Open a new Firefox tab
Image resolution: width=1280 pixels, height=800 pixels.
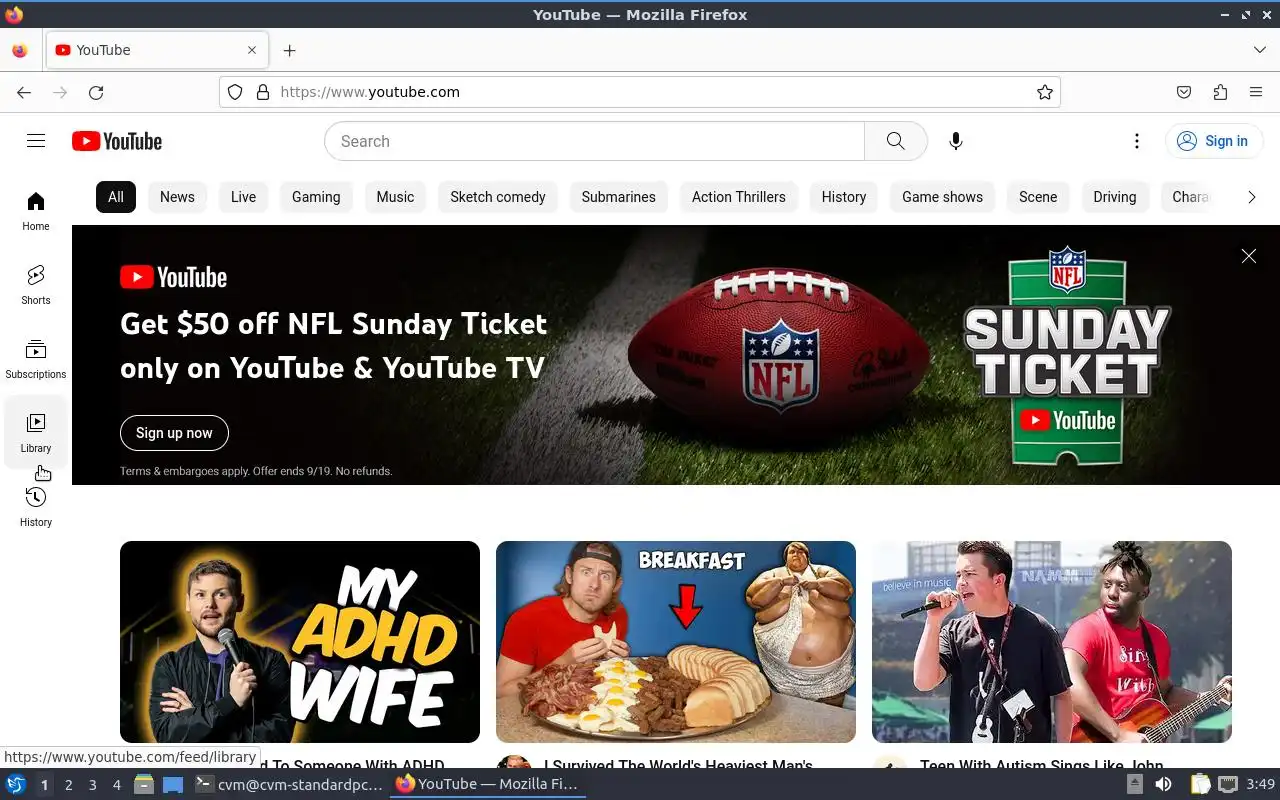[x=289, y=50]
